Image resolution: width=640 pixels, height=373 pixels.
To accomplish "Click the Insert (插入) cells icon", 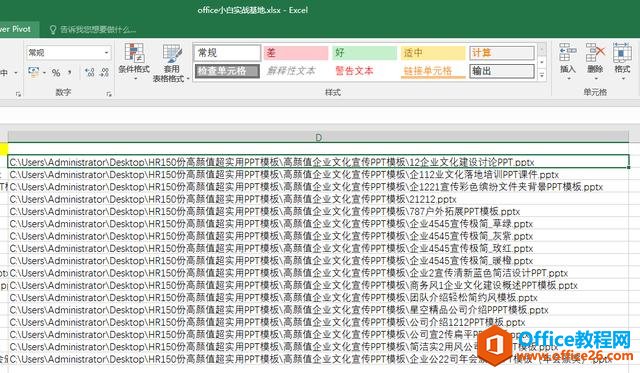I will pos(567,53).
